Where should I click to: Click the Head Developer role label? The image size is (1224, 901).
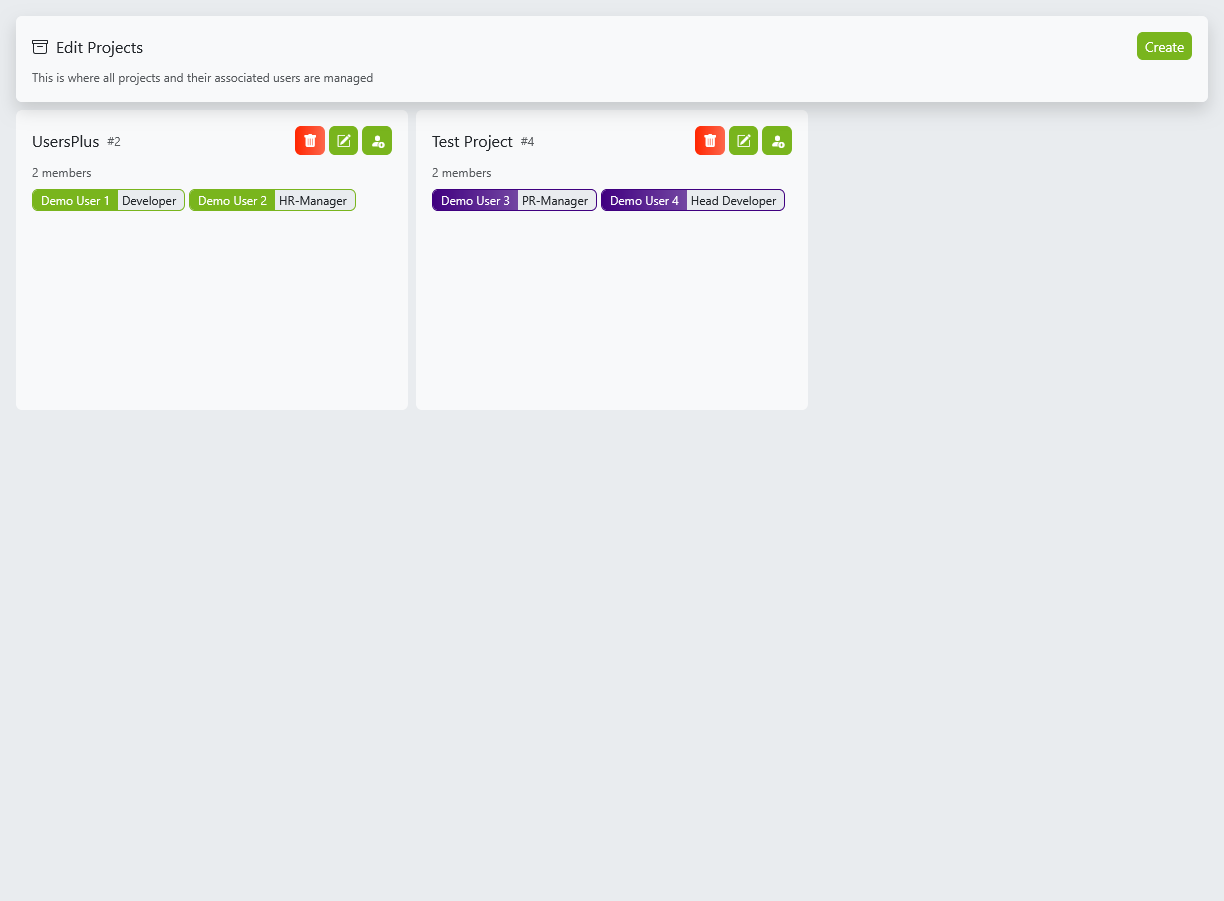tap(733, 201)
